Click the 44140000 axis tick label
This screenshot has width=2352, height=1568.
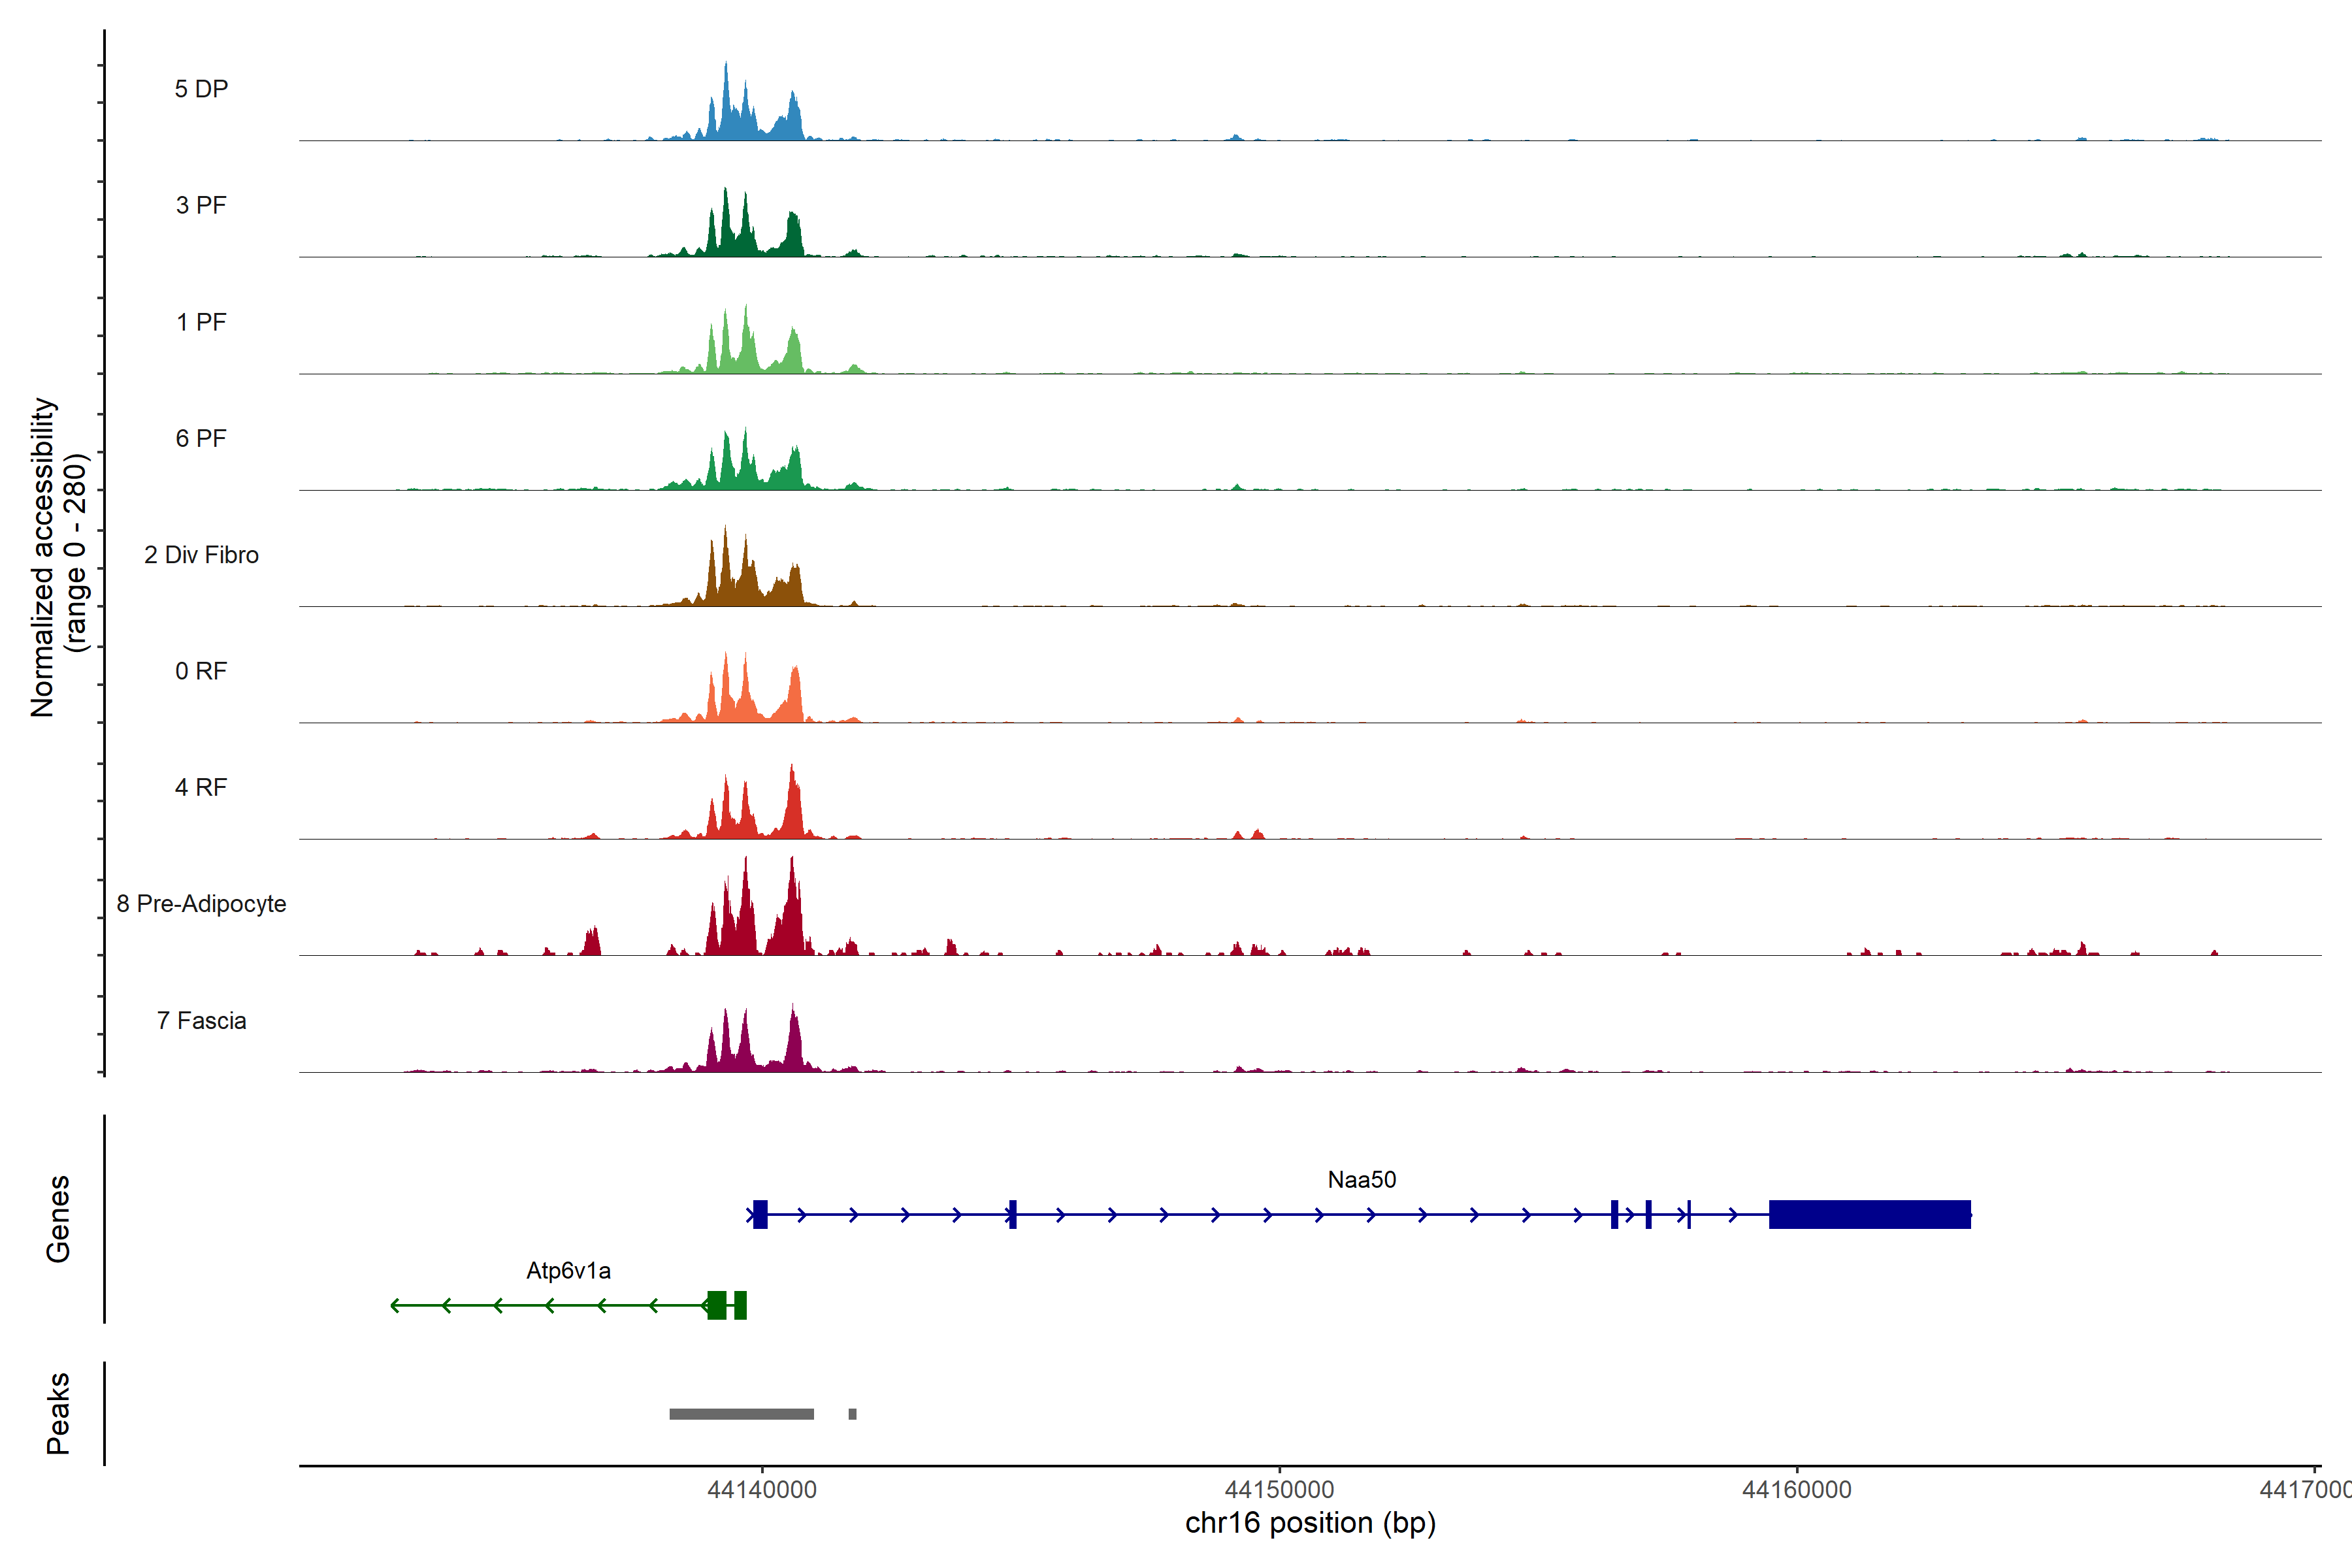click(762, 1490)
